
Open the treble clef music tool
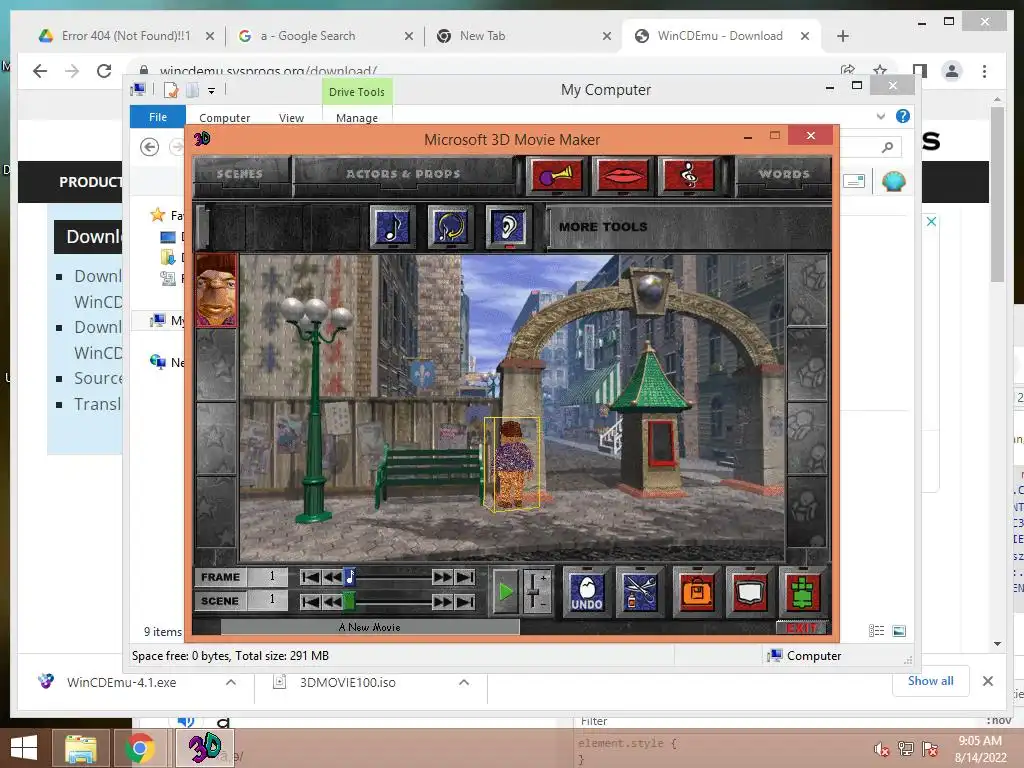tap(688, 175)
